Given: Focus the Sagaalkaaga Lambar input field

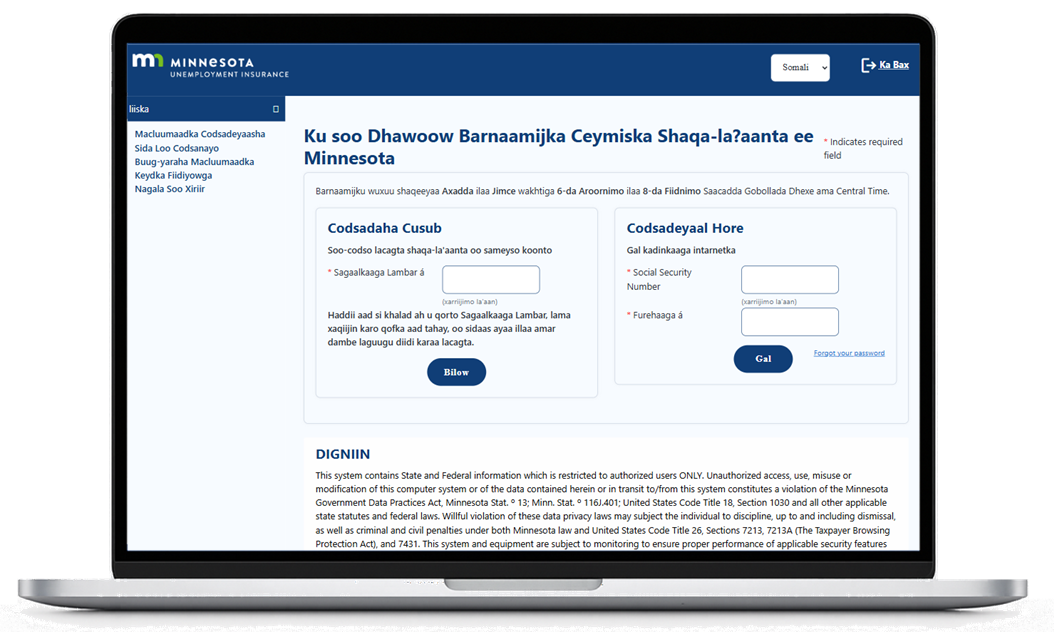Looking at the screenshot, I should tap(491, 279).
